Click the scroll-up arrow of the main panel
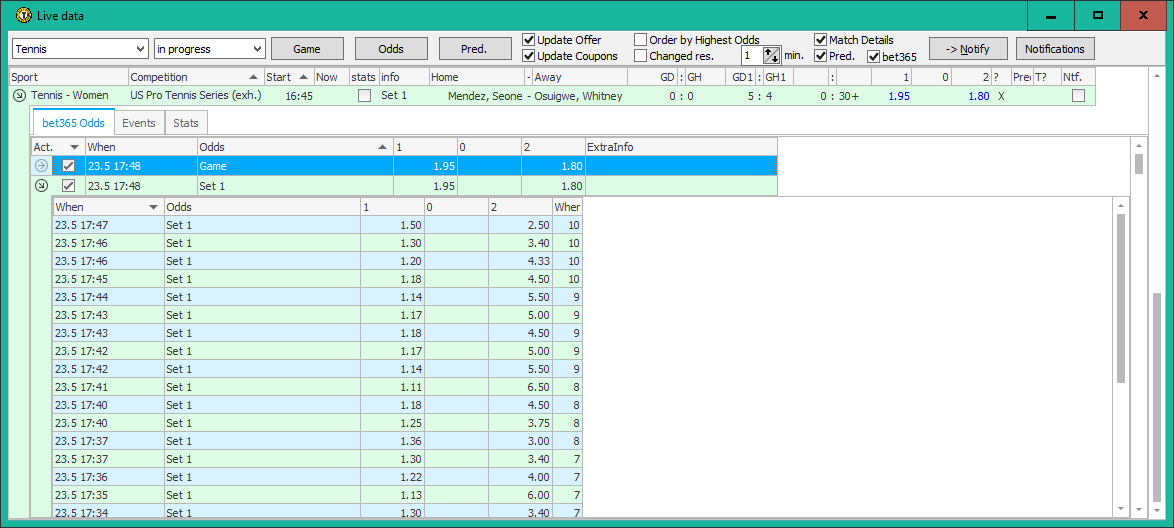The height and width of the screenshot is (528, 1174). tap(1159, 75)
